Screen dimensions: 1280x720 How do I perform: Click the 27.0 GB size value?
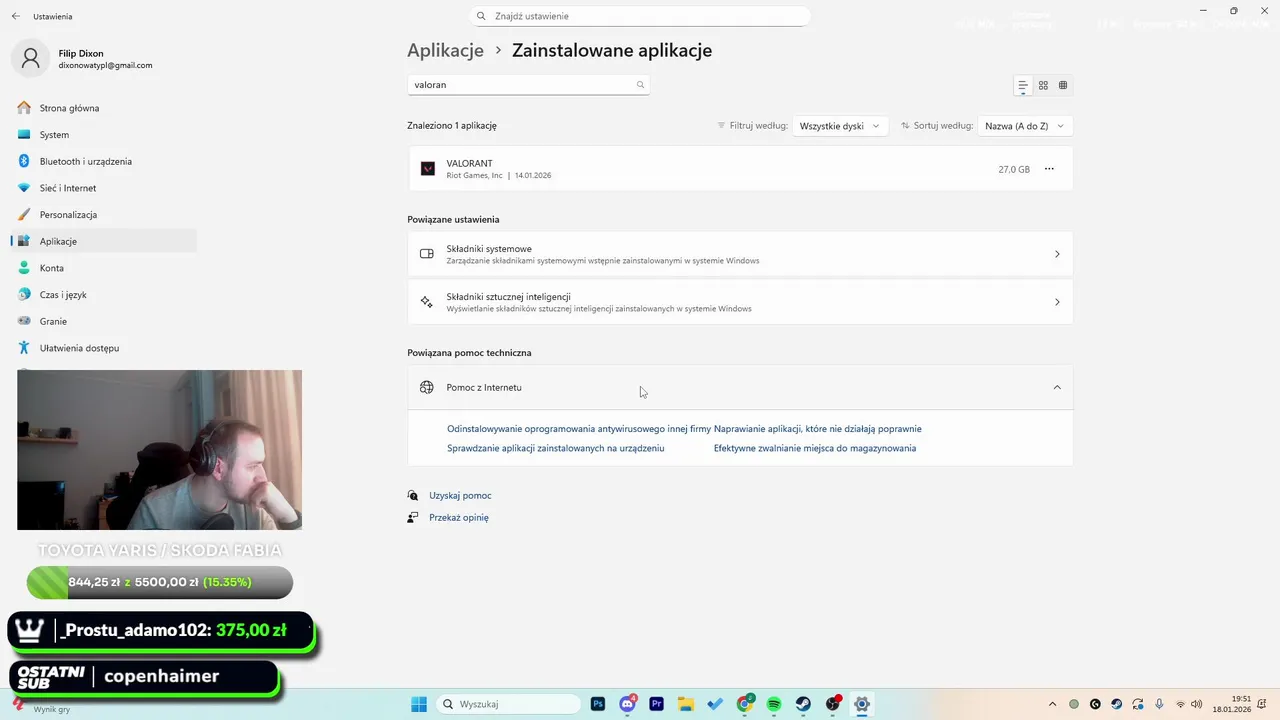[1014, 170]
